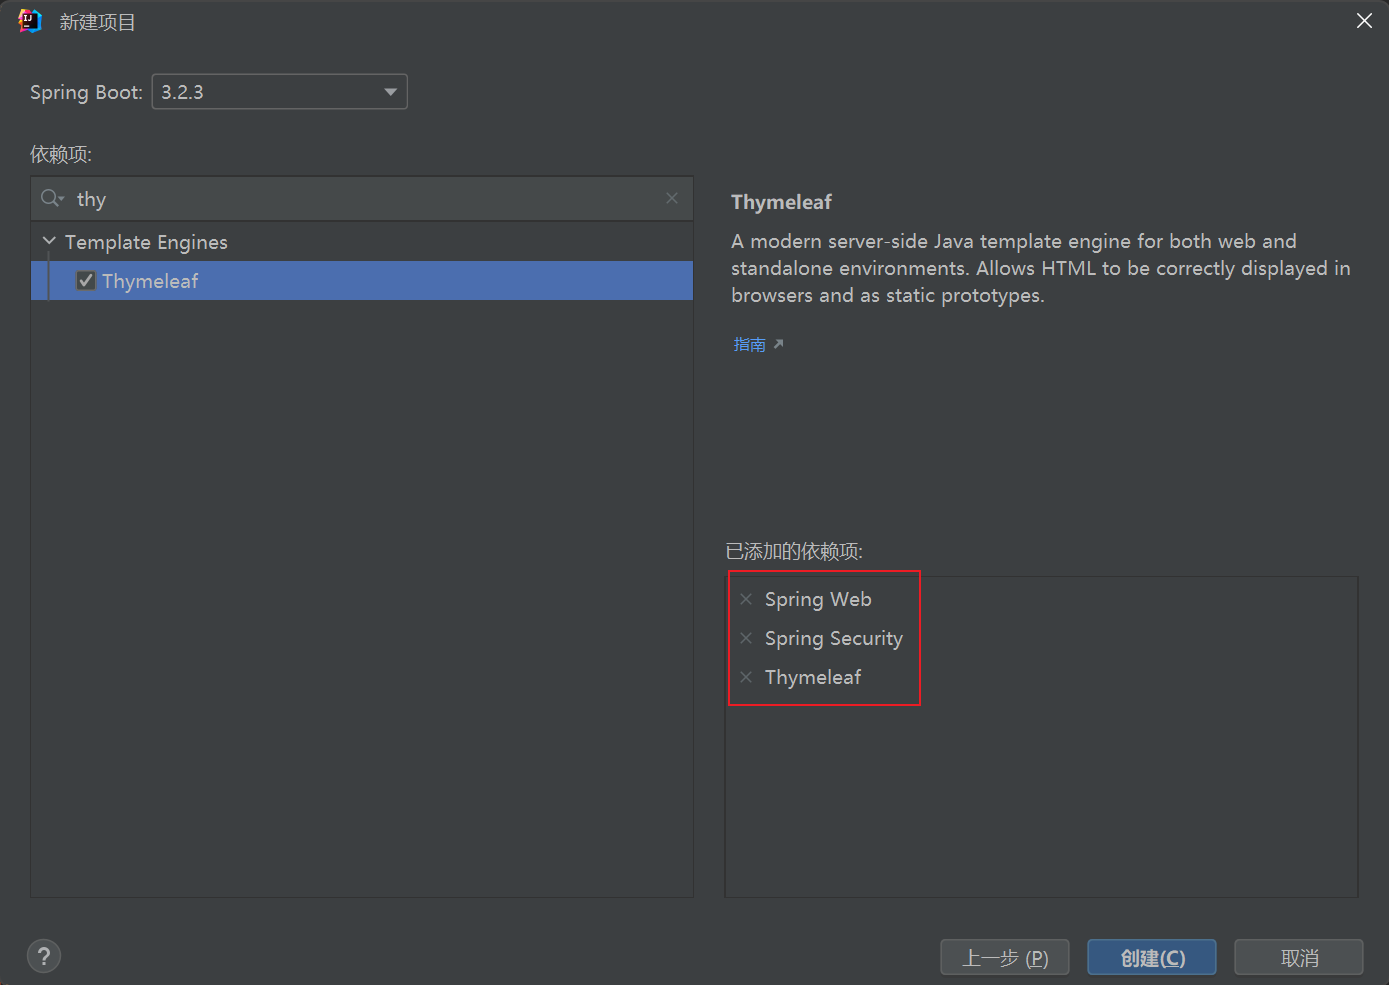
Task: Select Spring Security in added dependencies
Action: pyautogui.click(x=834, y=638)
